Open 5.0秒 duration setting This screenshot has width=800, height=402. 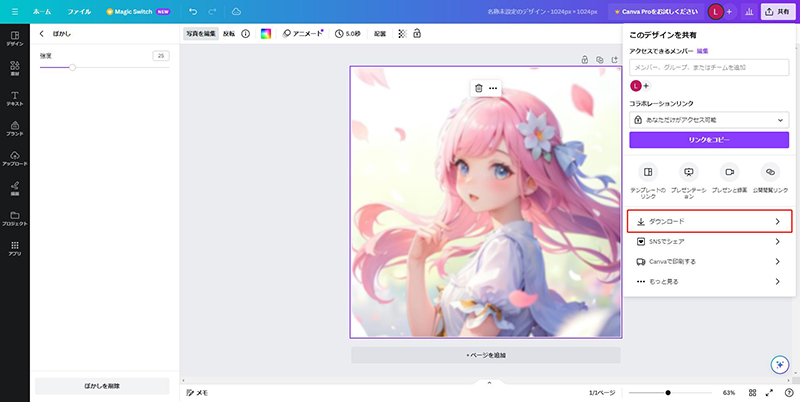click(348, 34)
